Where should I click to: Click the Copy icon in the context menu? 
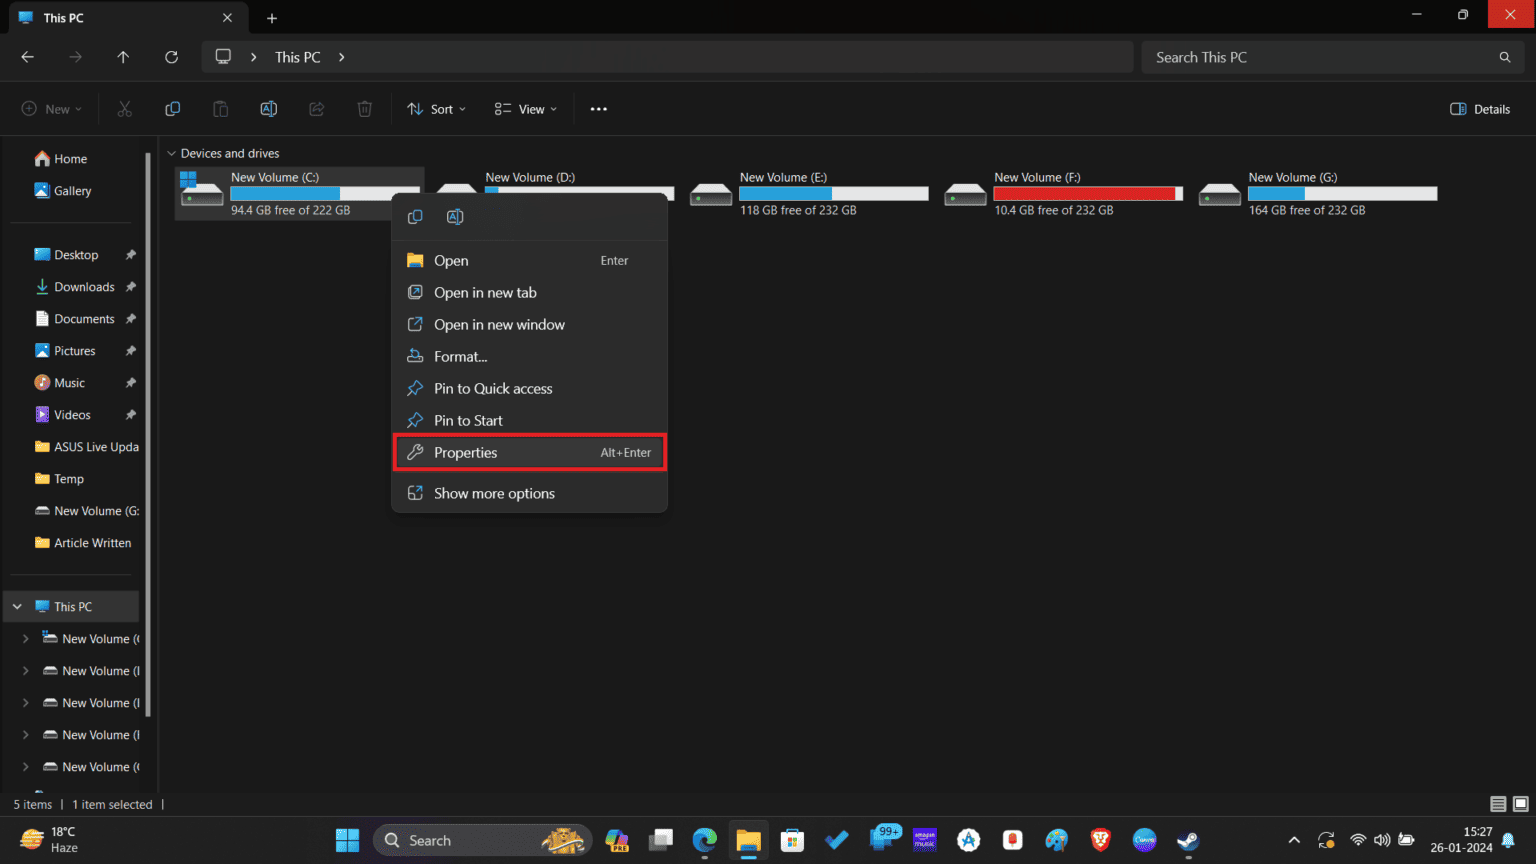415,216
